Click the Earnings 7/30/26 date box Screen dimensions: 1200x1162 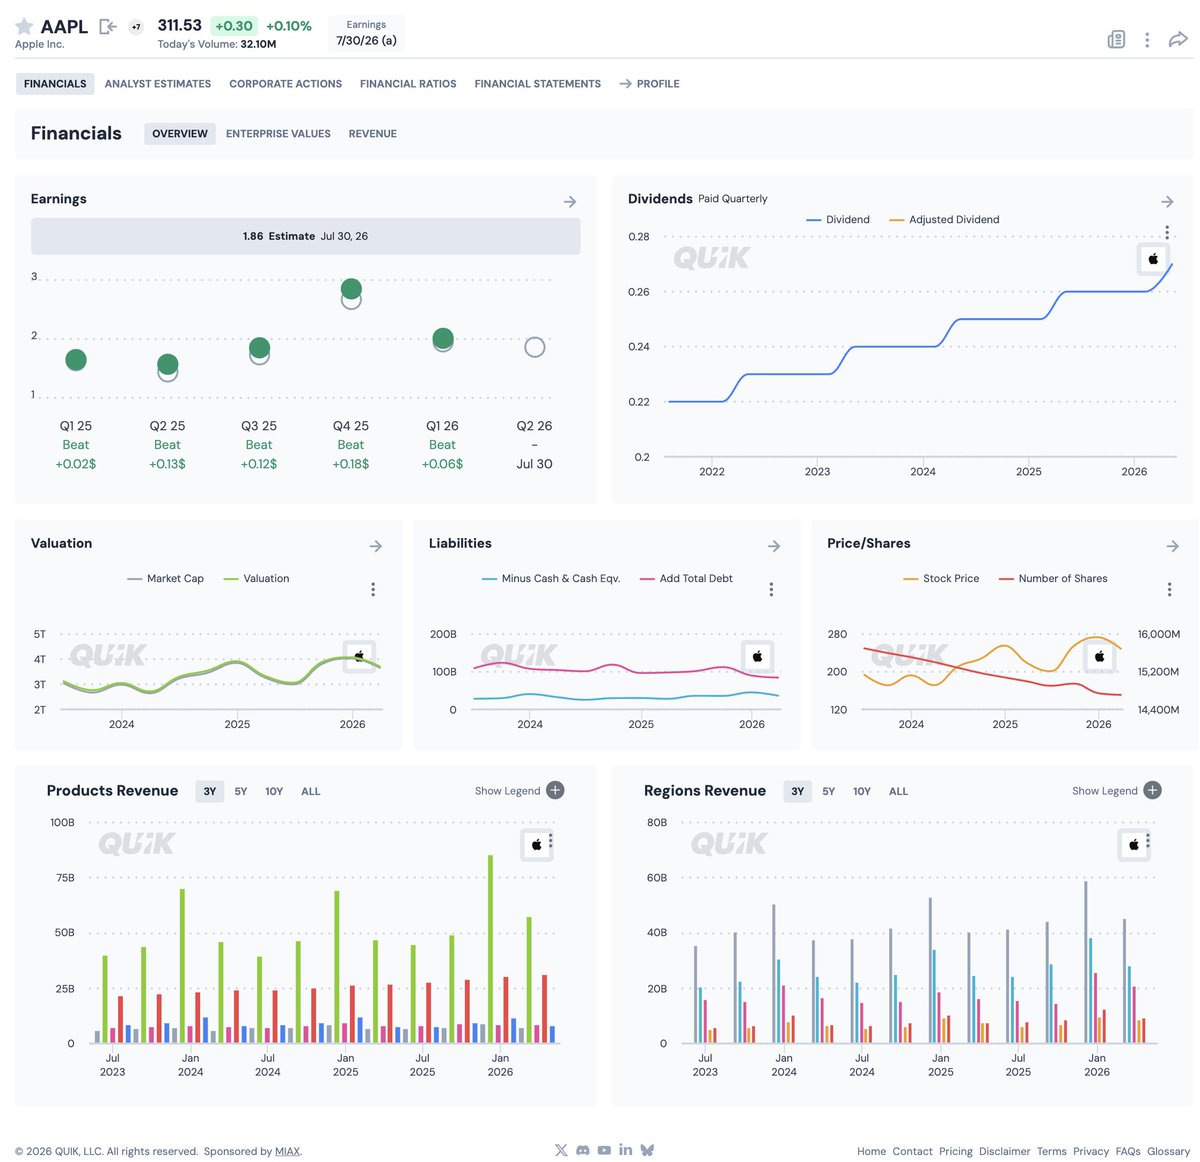click(x=366, y=33)
